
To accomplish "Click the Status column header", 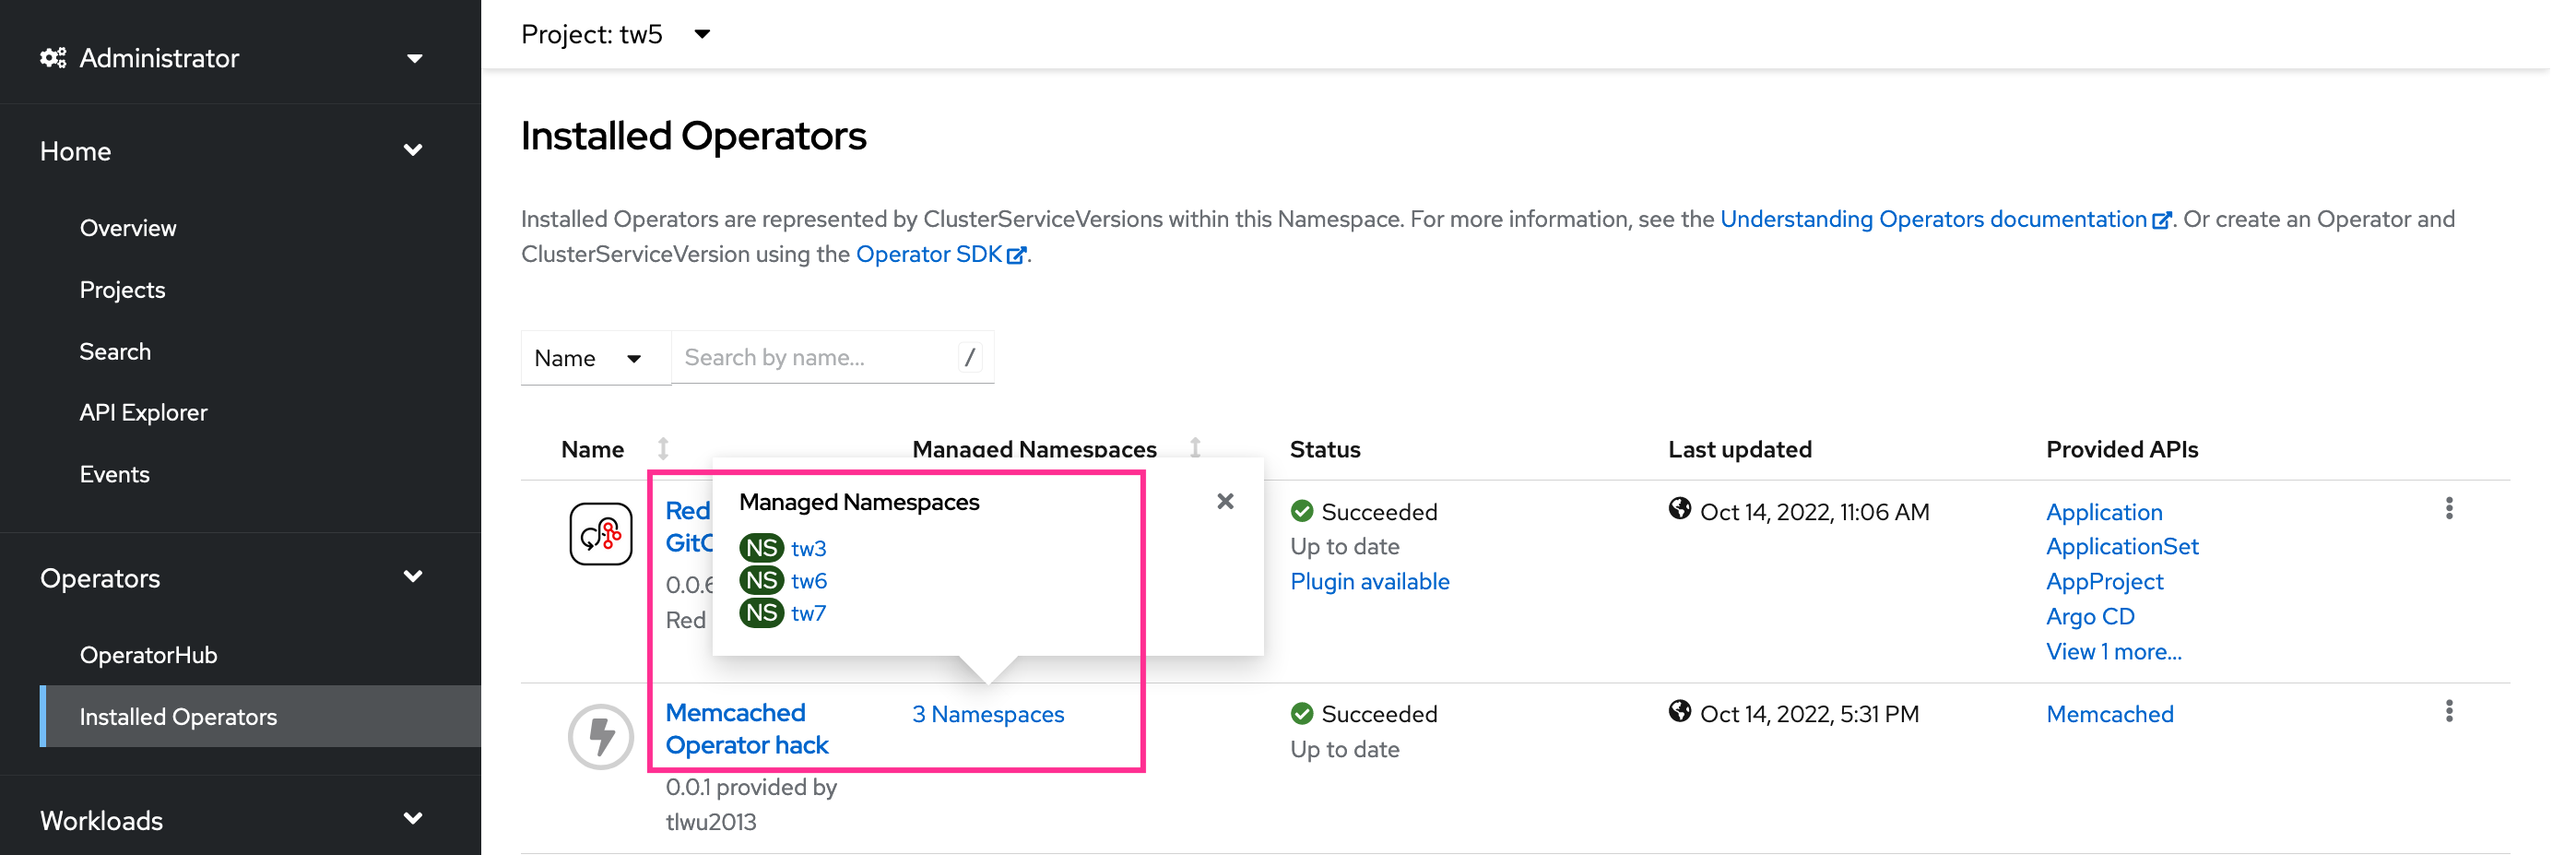I will pos(1325,450).
